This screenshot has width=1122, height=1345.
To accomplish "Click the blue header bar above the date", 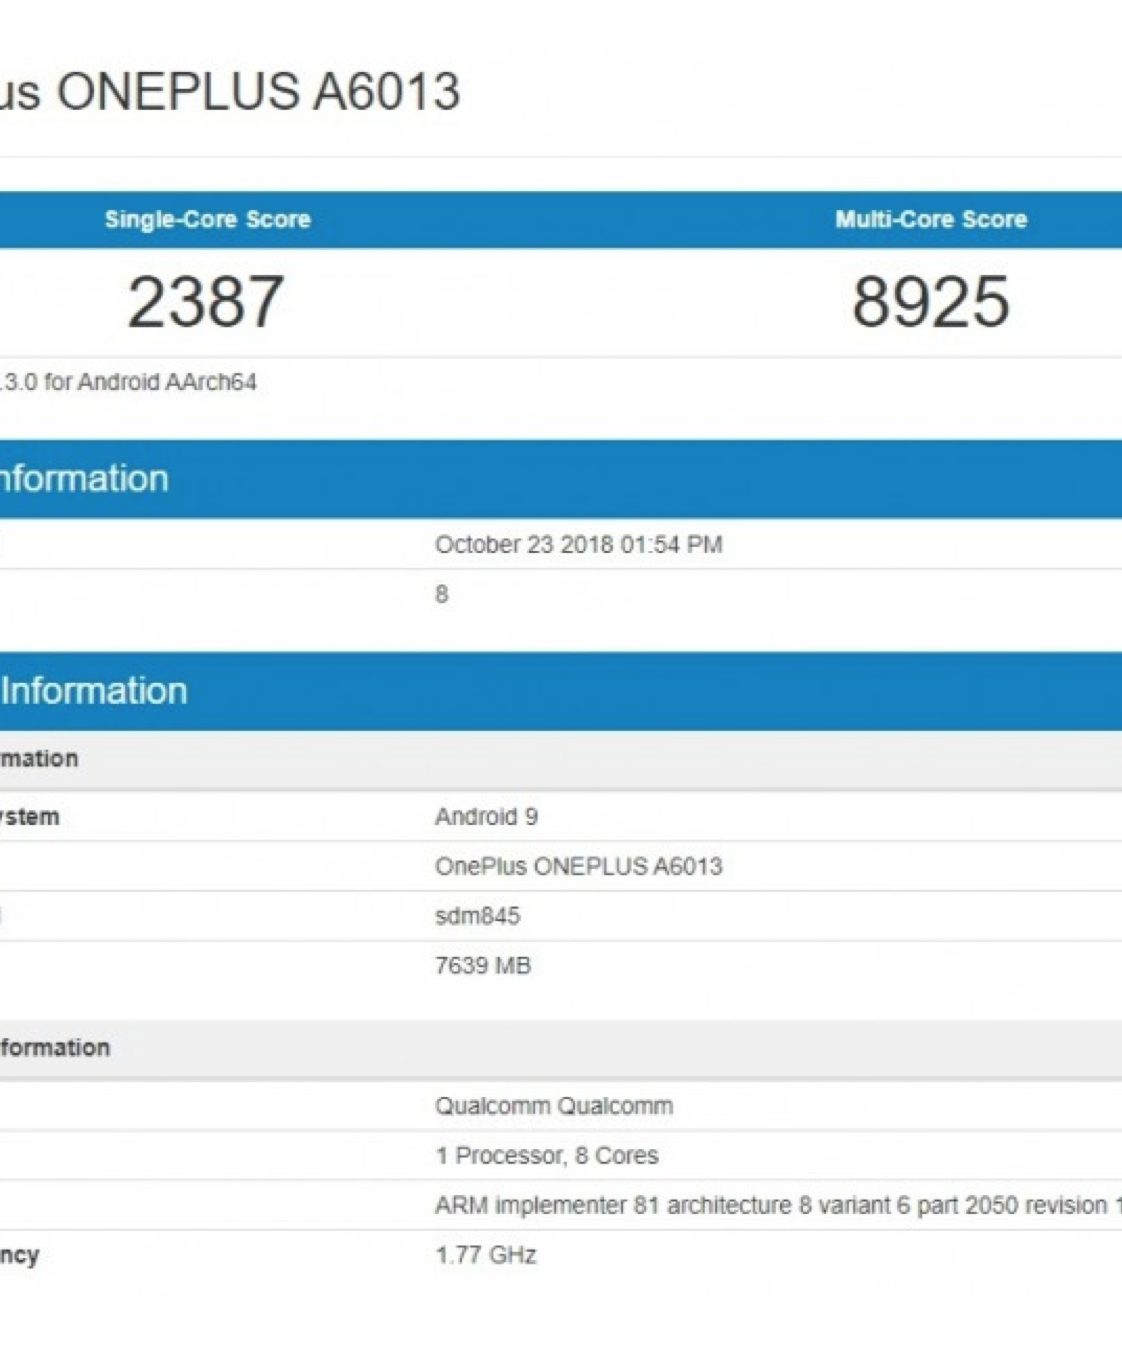I will [x=560, y=479].
